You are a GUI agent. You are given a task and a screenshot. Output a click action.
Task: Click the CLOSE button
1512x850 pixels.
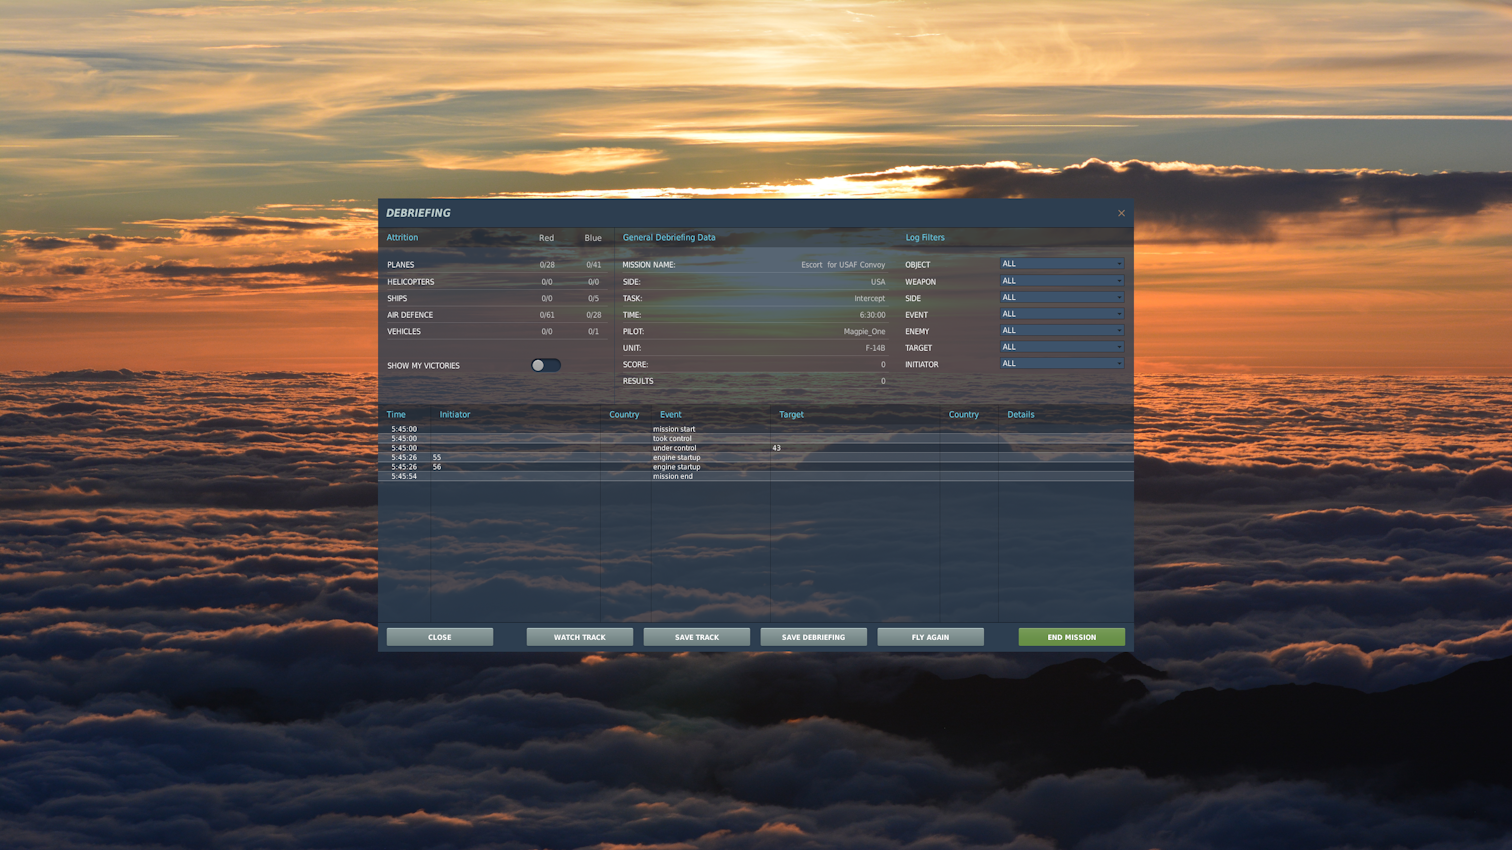pos(440,637)
